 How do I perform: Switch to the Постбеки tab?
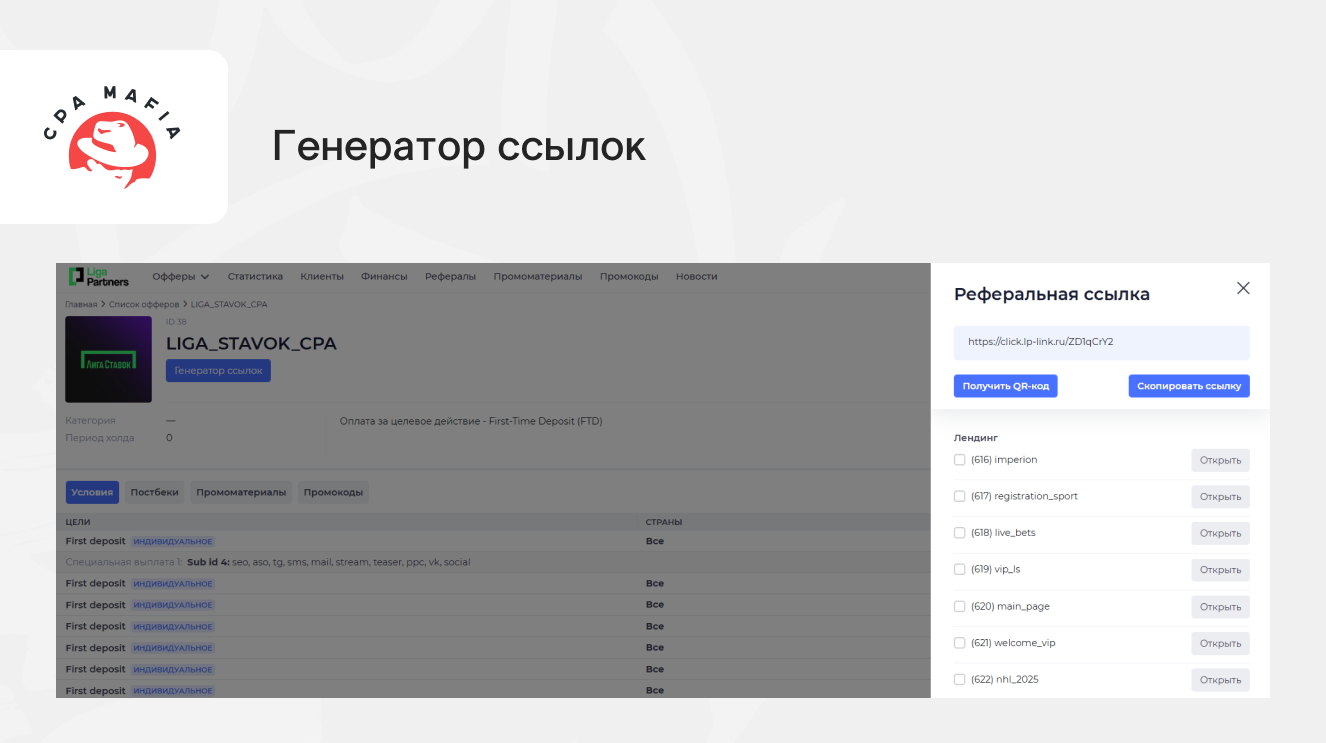tap(154, 492)
